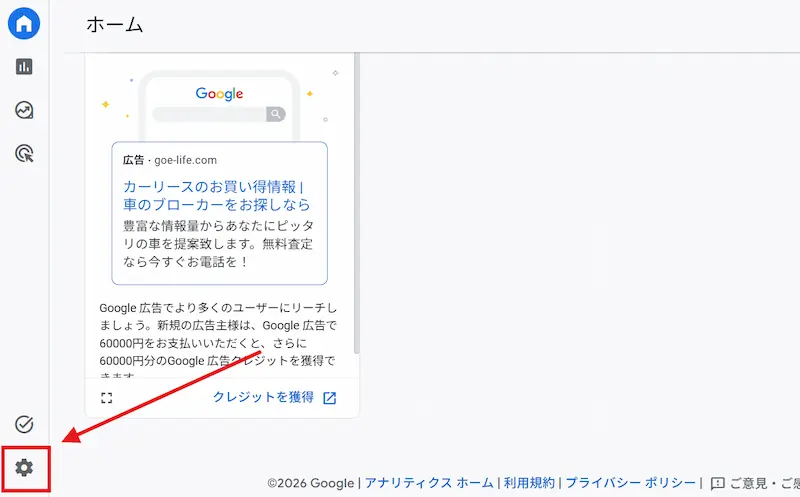The image size is (800, 497).
Task: Open the Explore trend icon
Action: click(x=24, y=110)
